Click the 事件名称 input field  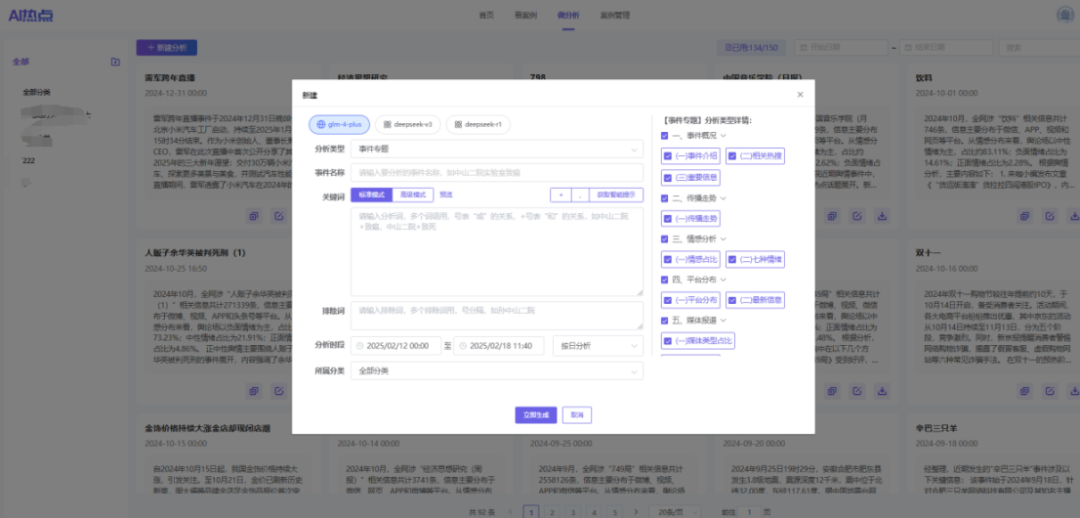[497, 172]
